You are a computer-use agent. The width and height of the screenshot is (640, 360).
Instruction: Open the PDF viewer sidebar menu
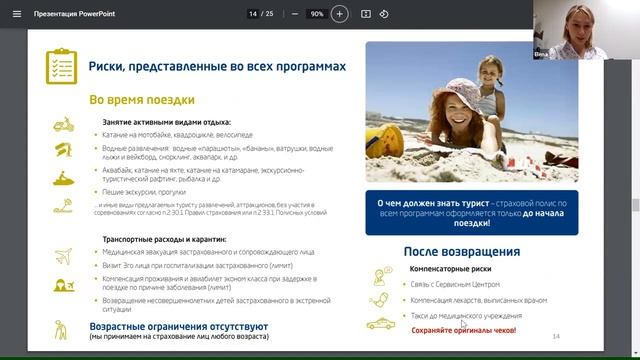point(17,14)
